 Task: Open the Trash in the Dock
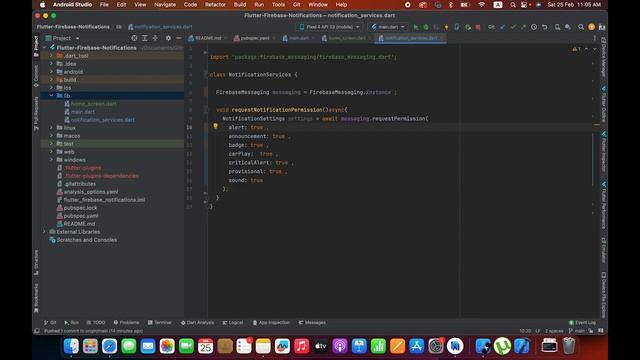pos(569,346)
